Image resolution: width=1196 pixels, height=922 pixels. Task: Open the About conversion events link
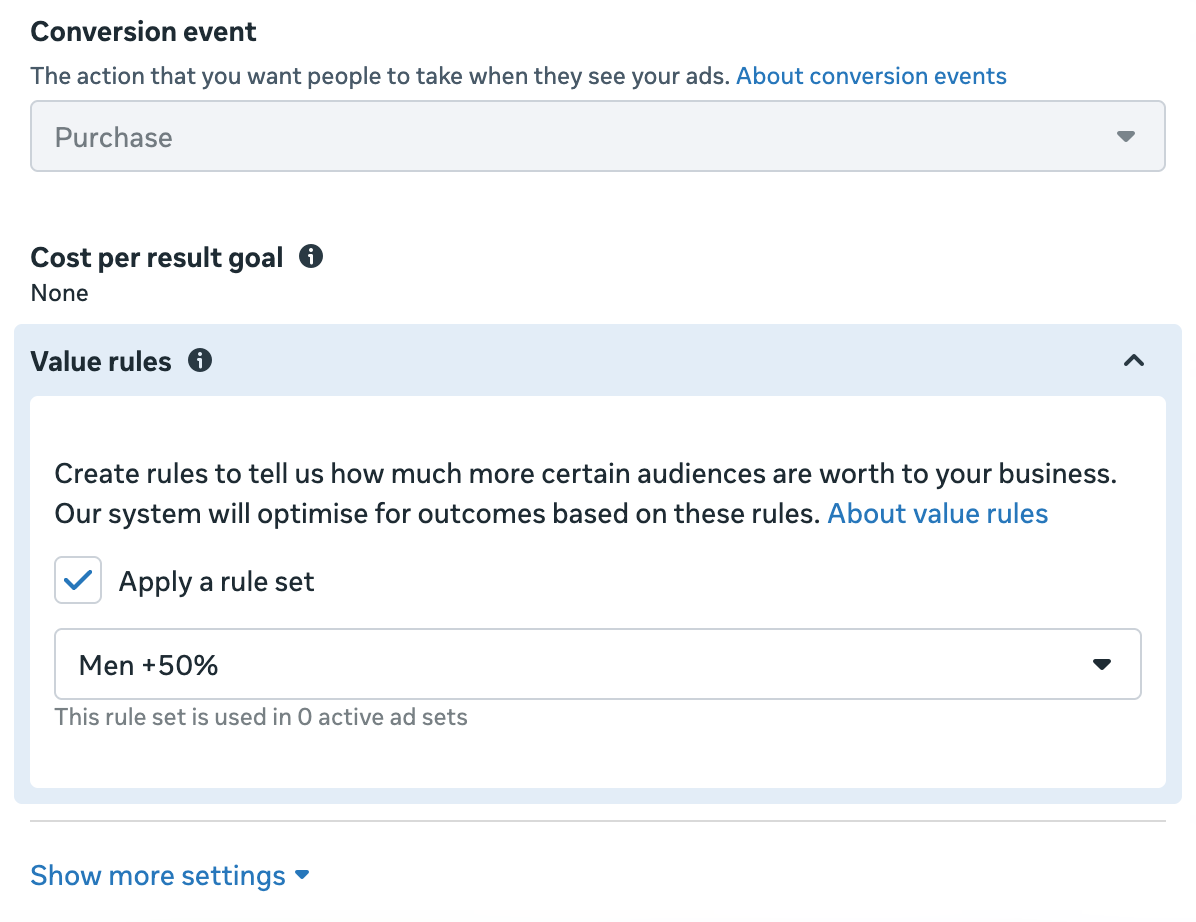tap(871, 76)
